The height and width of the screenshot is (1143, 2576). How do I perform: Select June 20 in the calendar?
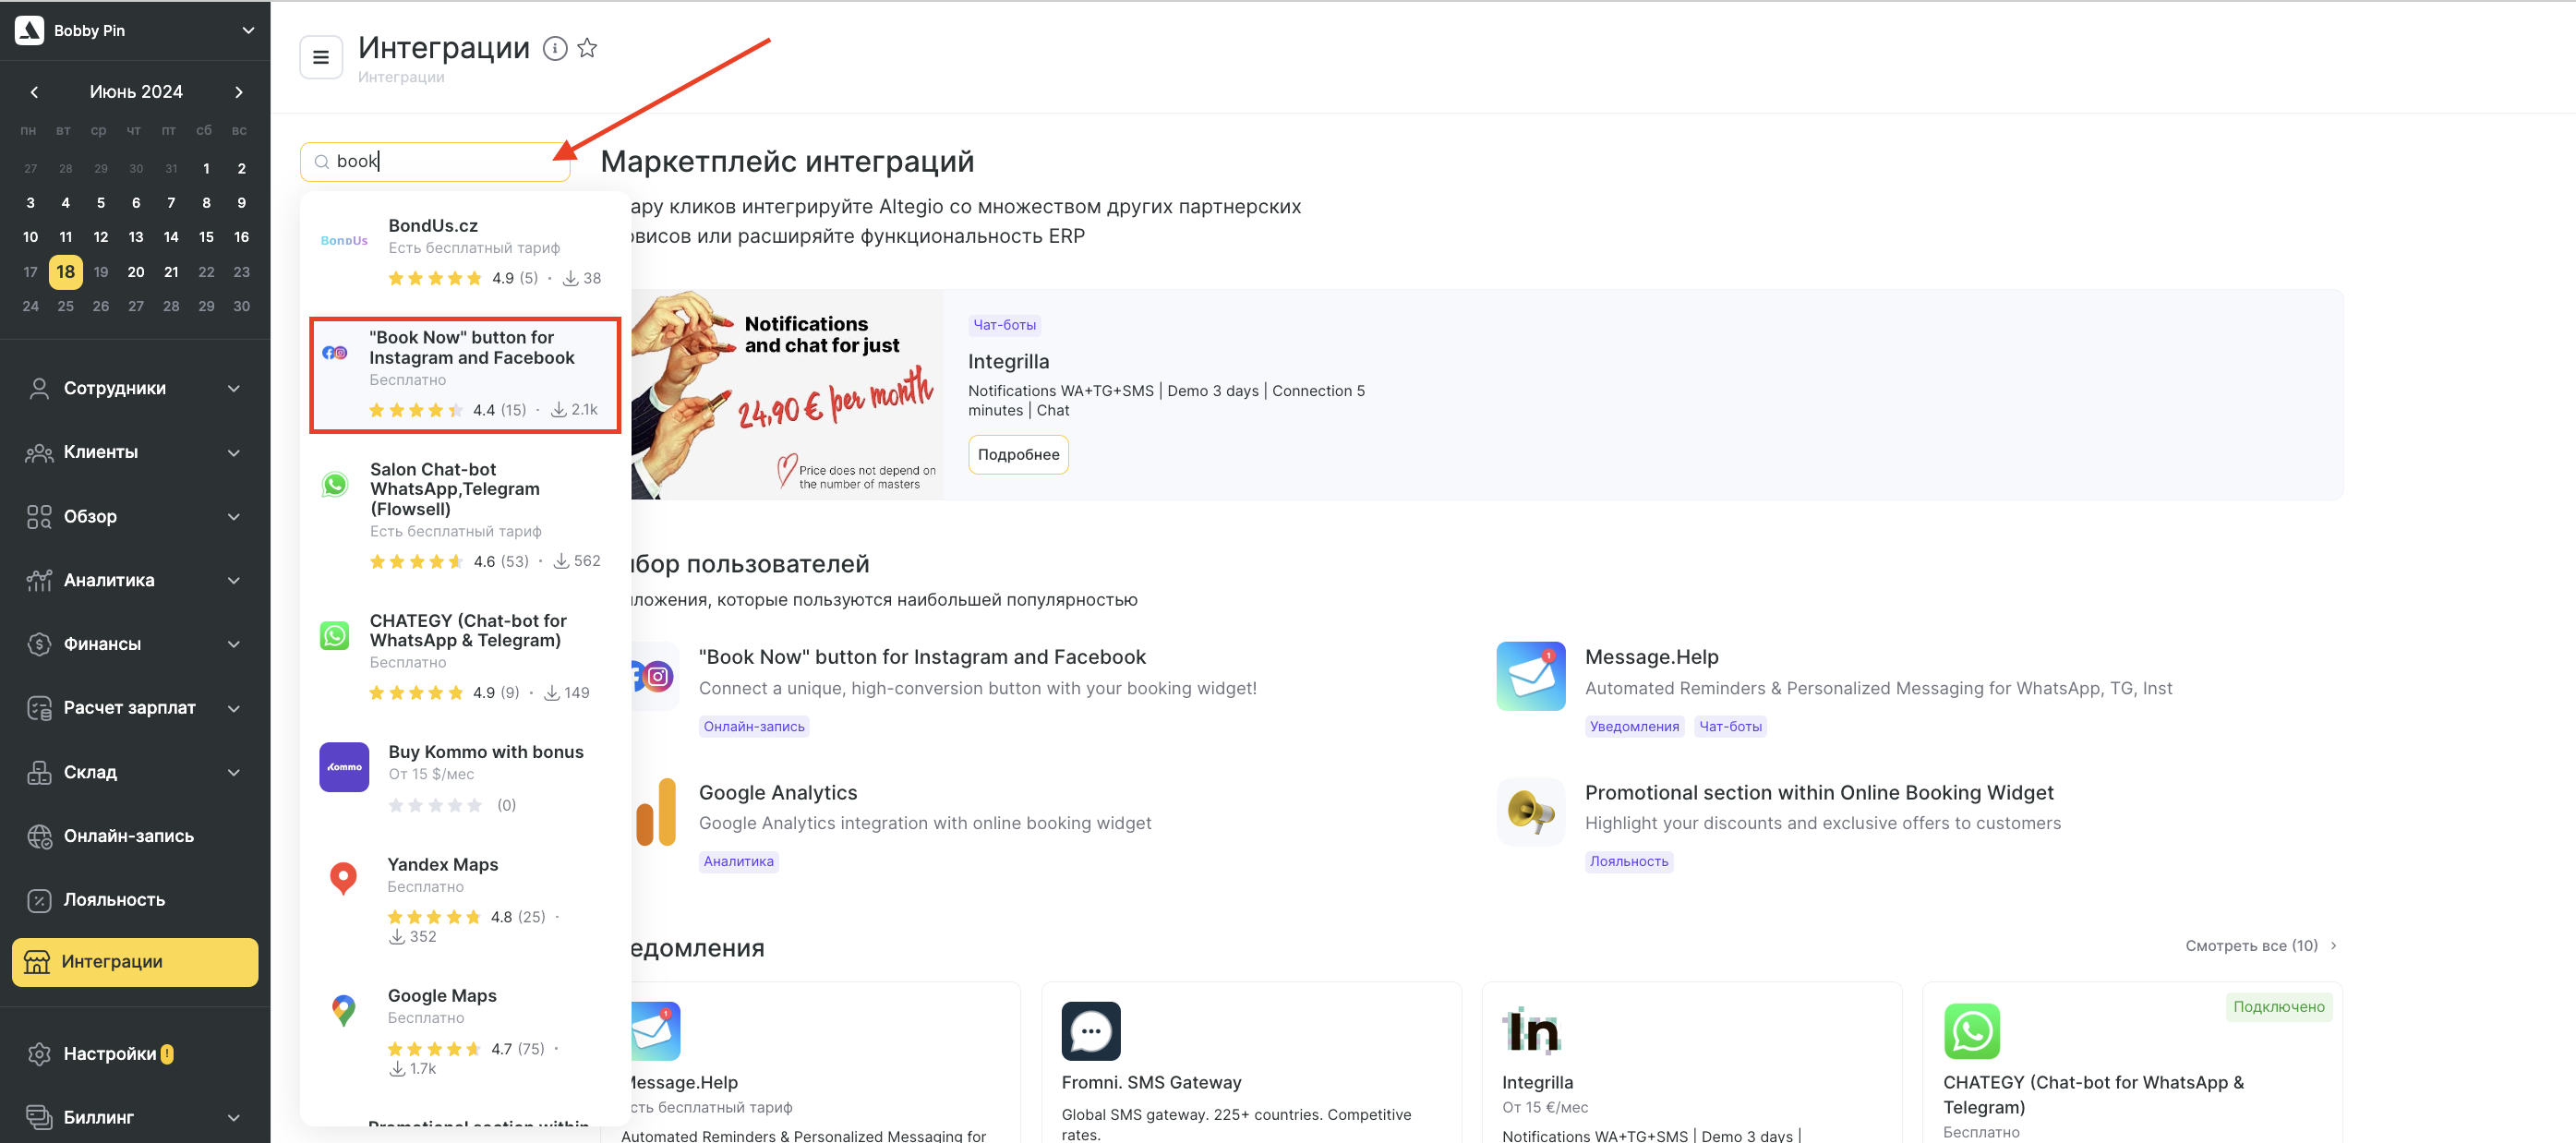(x=136, y=272)
